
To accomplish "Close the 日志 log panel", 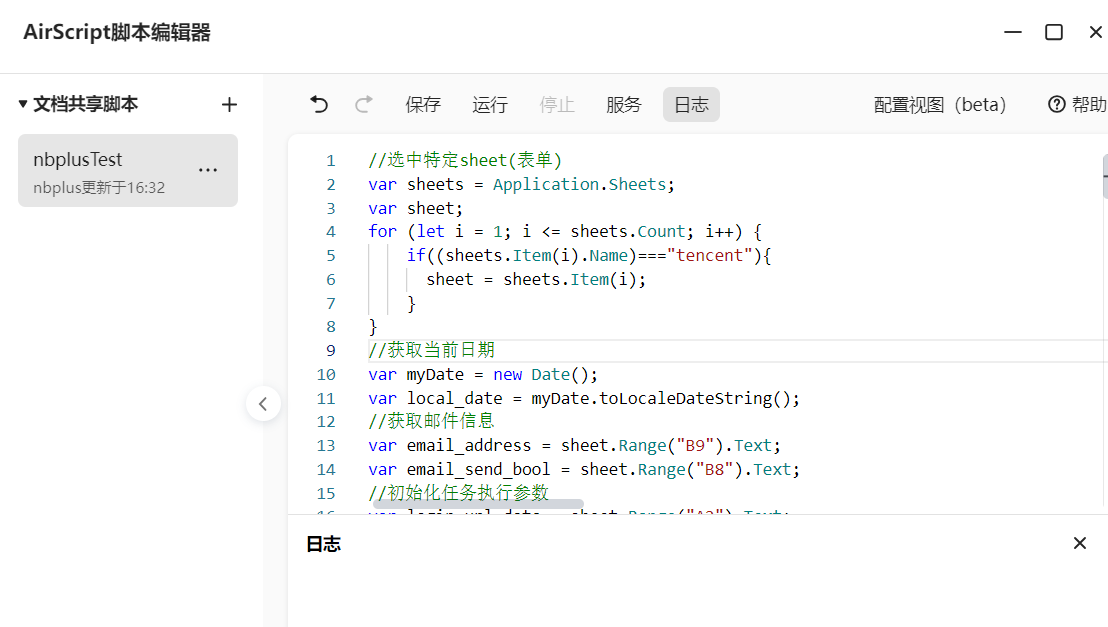I will tap(1079, 543).
